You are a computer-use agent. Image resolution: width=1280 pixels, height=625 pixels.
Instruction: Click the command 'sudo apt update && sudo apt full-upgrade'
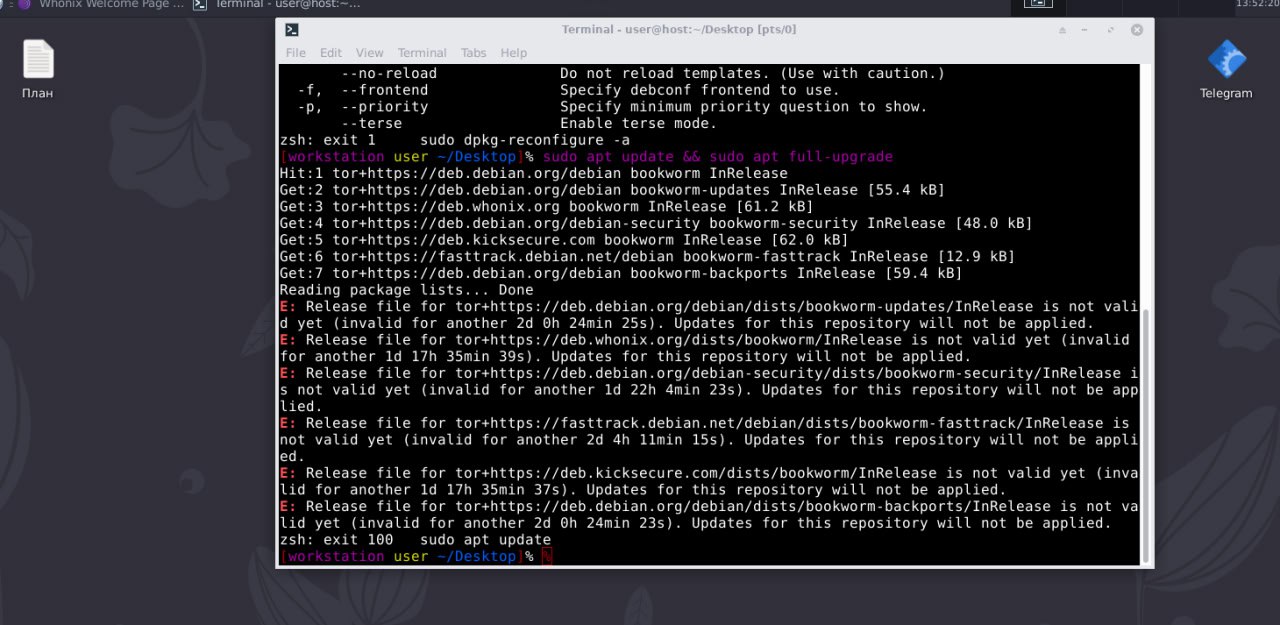coord(718,157)
